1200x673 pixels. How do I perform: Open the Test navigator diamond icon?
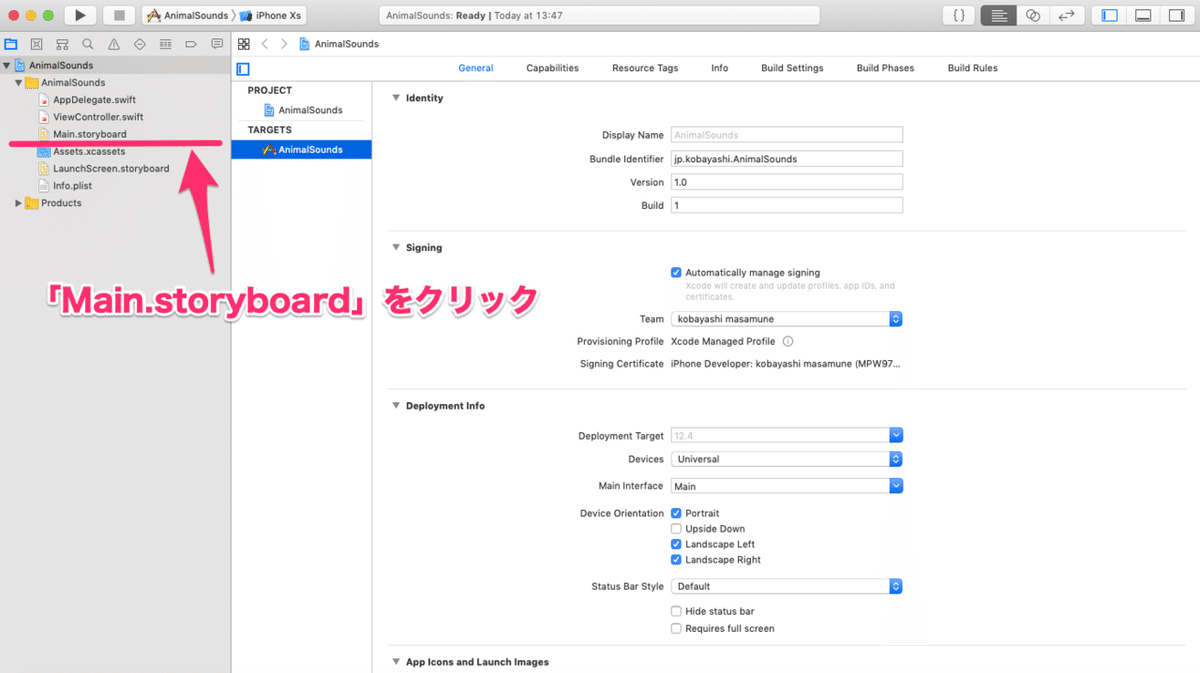[x=139, y=44]
